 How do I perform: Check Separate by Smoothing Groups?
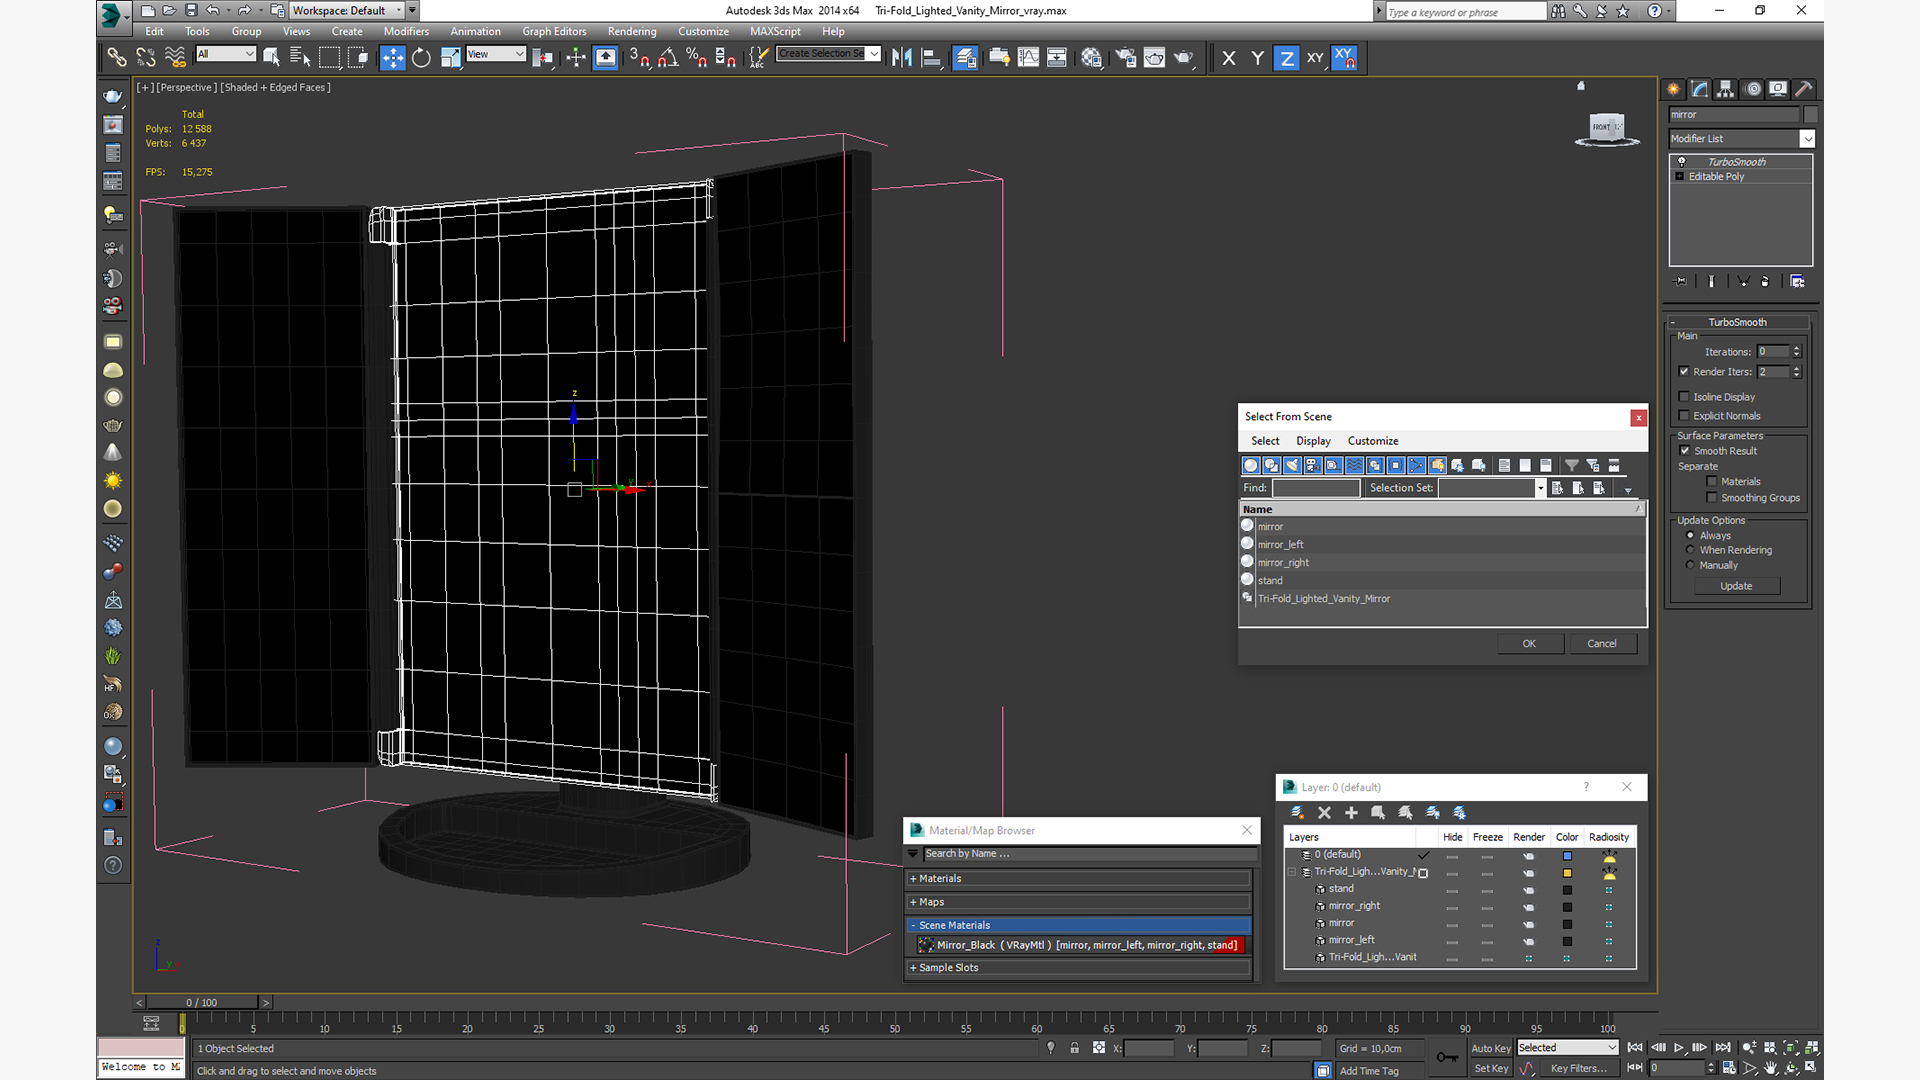[x=1712, y=498]
